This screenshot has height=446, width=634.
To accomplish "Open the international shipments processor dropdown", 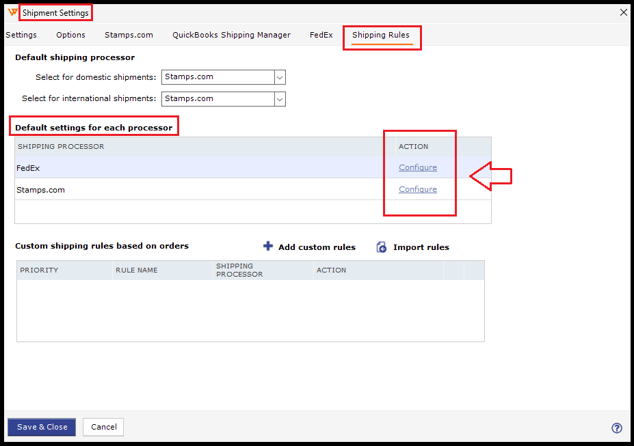I will click(x=279, y=99).
